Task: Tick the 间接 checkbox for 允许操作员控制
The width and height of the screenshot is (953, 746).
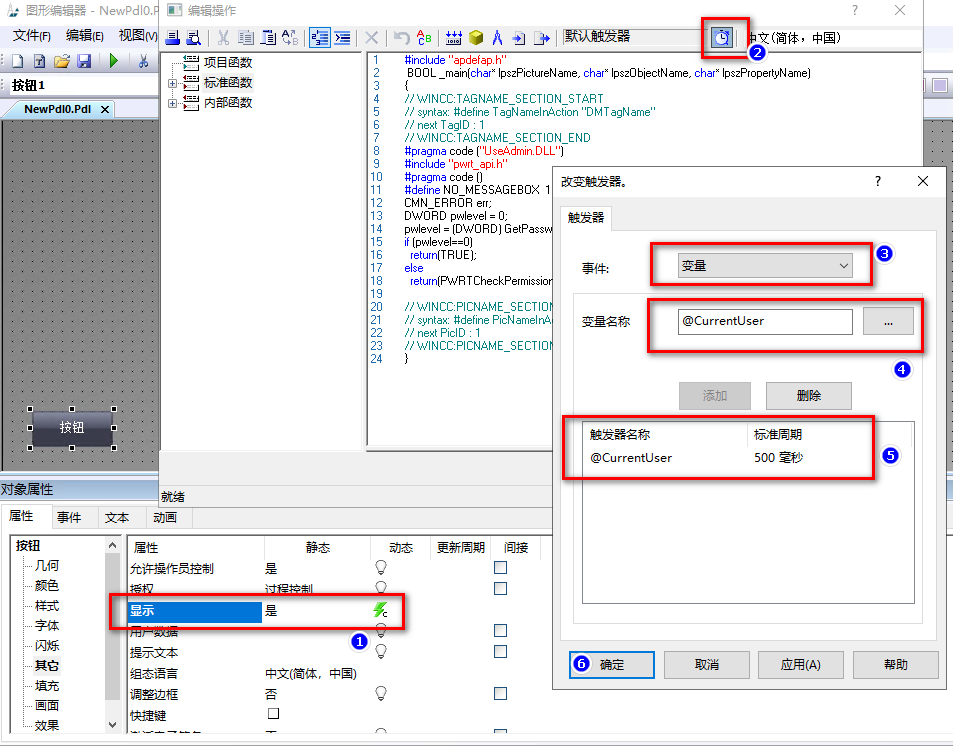Action: [500, 568]
